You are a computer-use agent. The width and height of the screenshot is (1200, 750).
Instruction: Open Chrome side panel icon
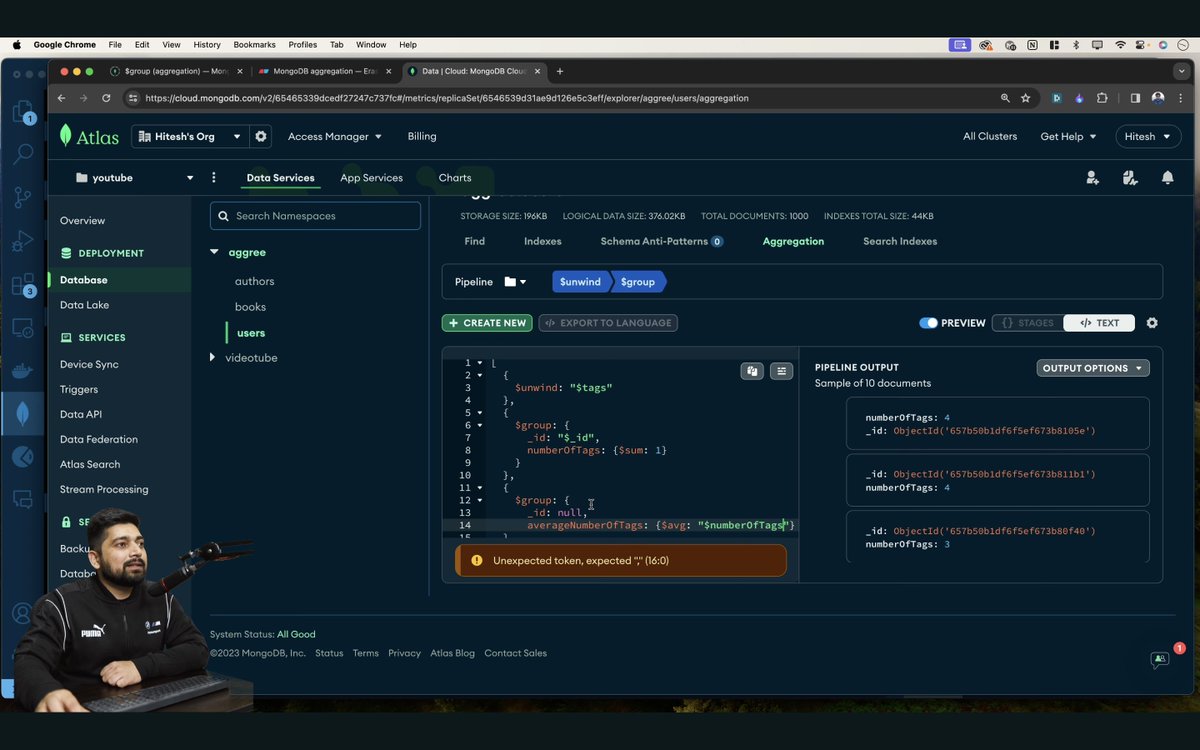[1135, 98]
